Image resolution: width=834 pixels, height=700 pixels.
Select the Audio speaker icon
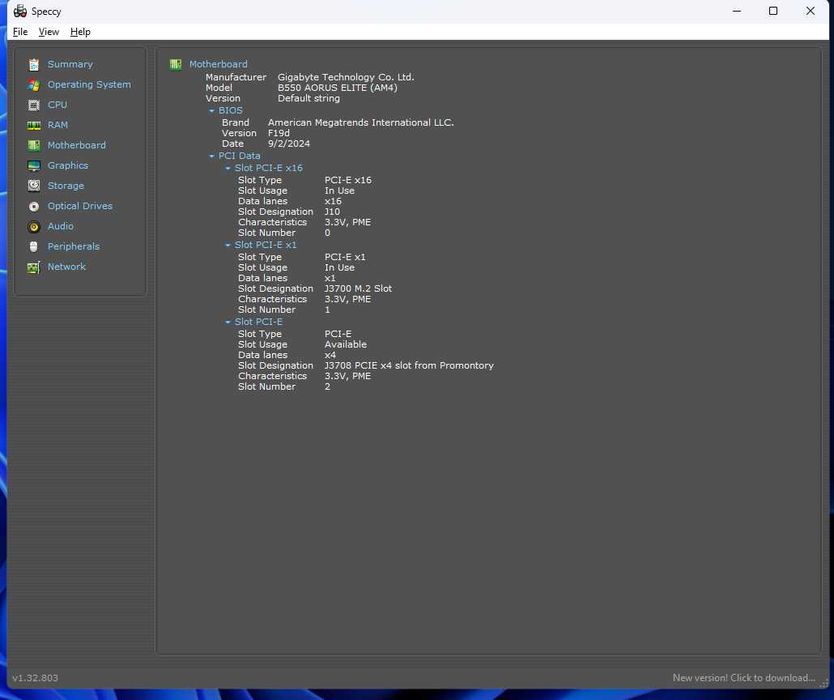(34, 226)
